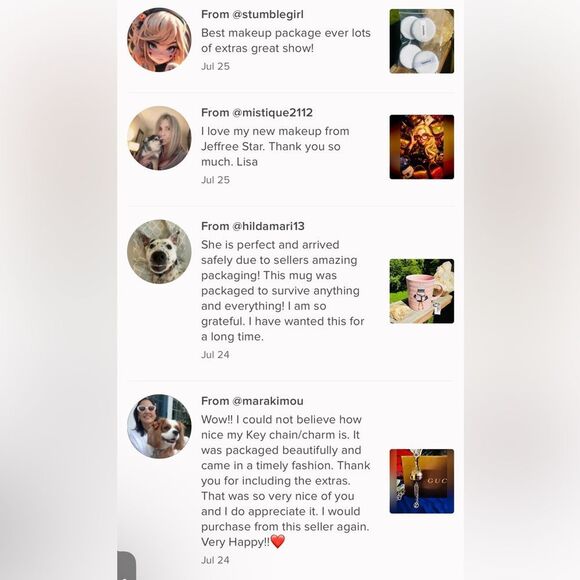Select the 'I love my new makeup' review text
This screenshot has width=580, height=580.
[x=275, y=146]
